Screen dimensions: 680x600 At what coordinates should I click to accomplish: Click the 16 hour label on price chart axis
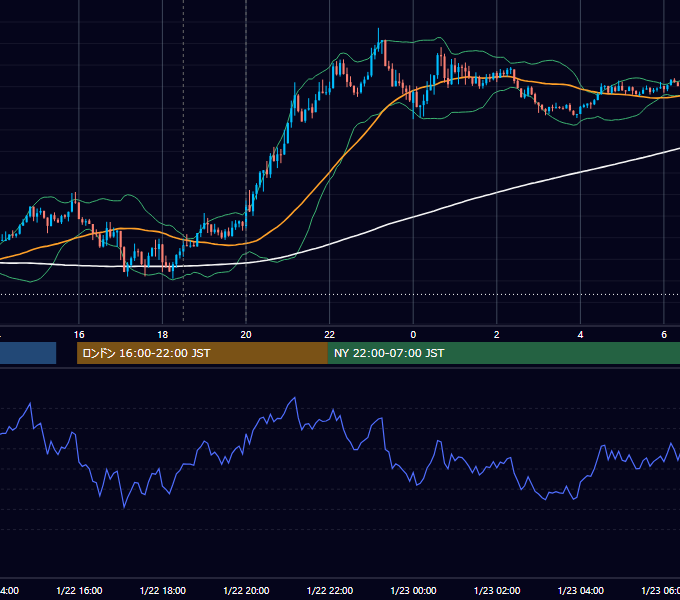(x=79, y=335)
